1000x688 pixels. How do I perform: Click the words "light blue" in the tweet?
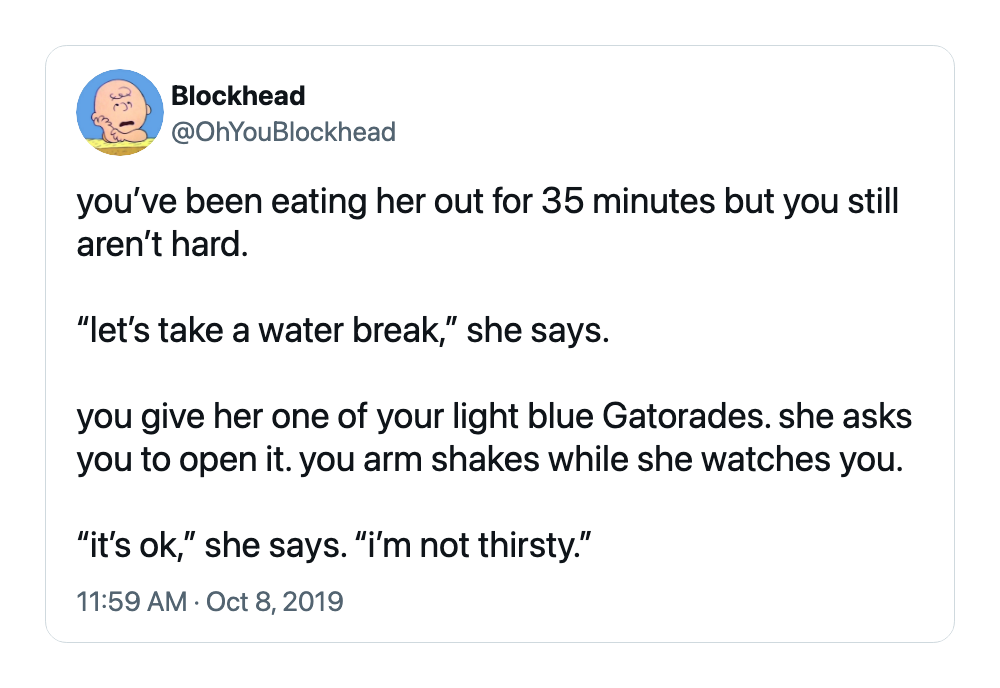pos(523,416)
